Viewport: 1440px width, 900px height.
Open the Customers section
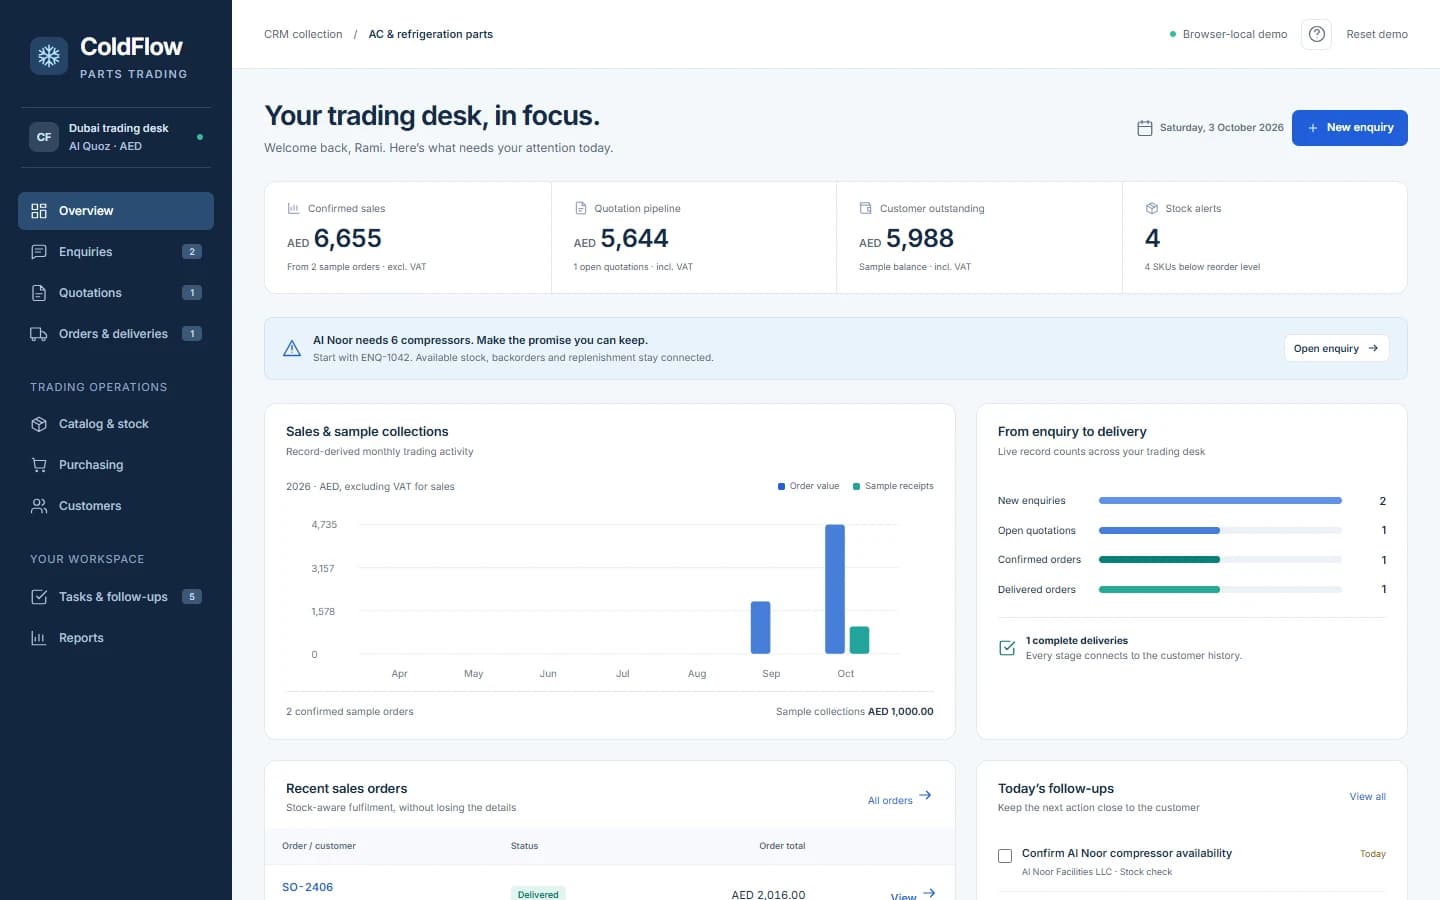click(116, 506)
